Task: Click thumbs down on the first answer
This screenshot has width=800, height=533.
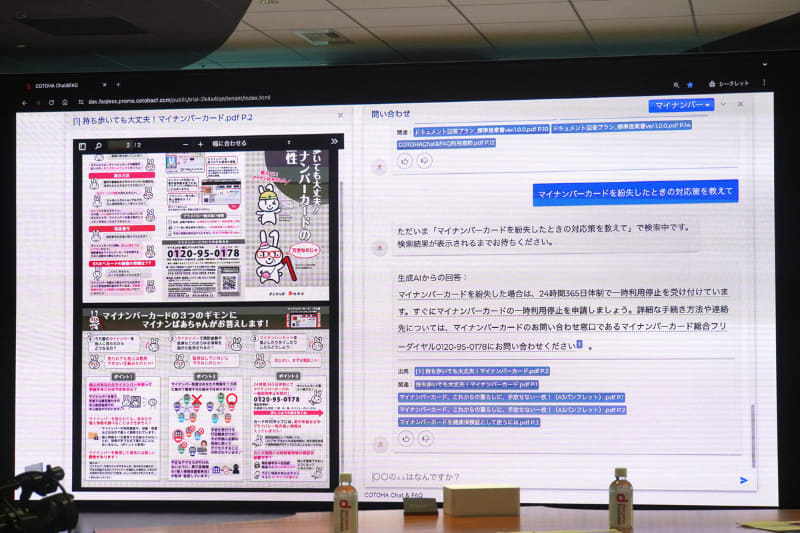Action: pyautogui.click(x=424, y=161)
